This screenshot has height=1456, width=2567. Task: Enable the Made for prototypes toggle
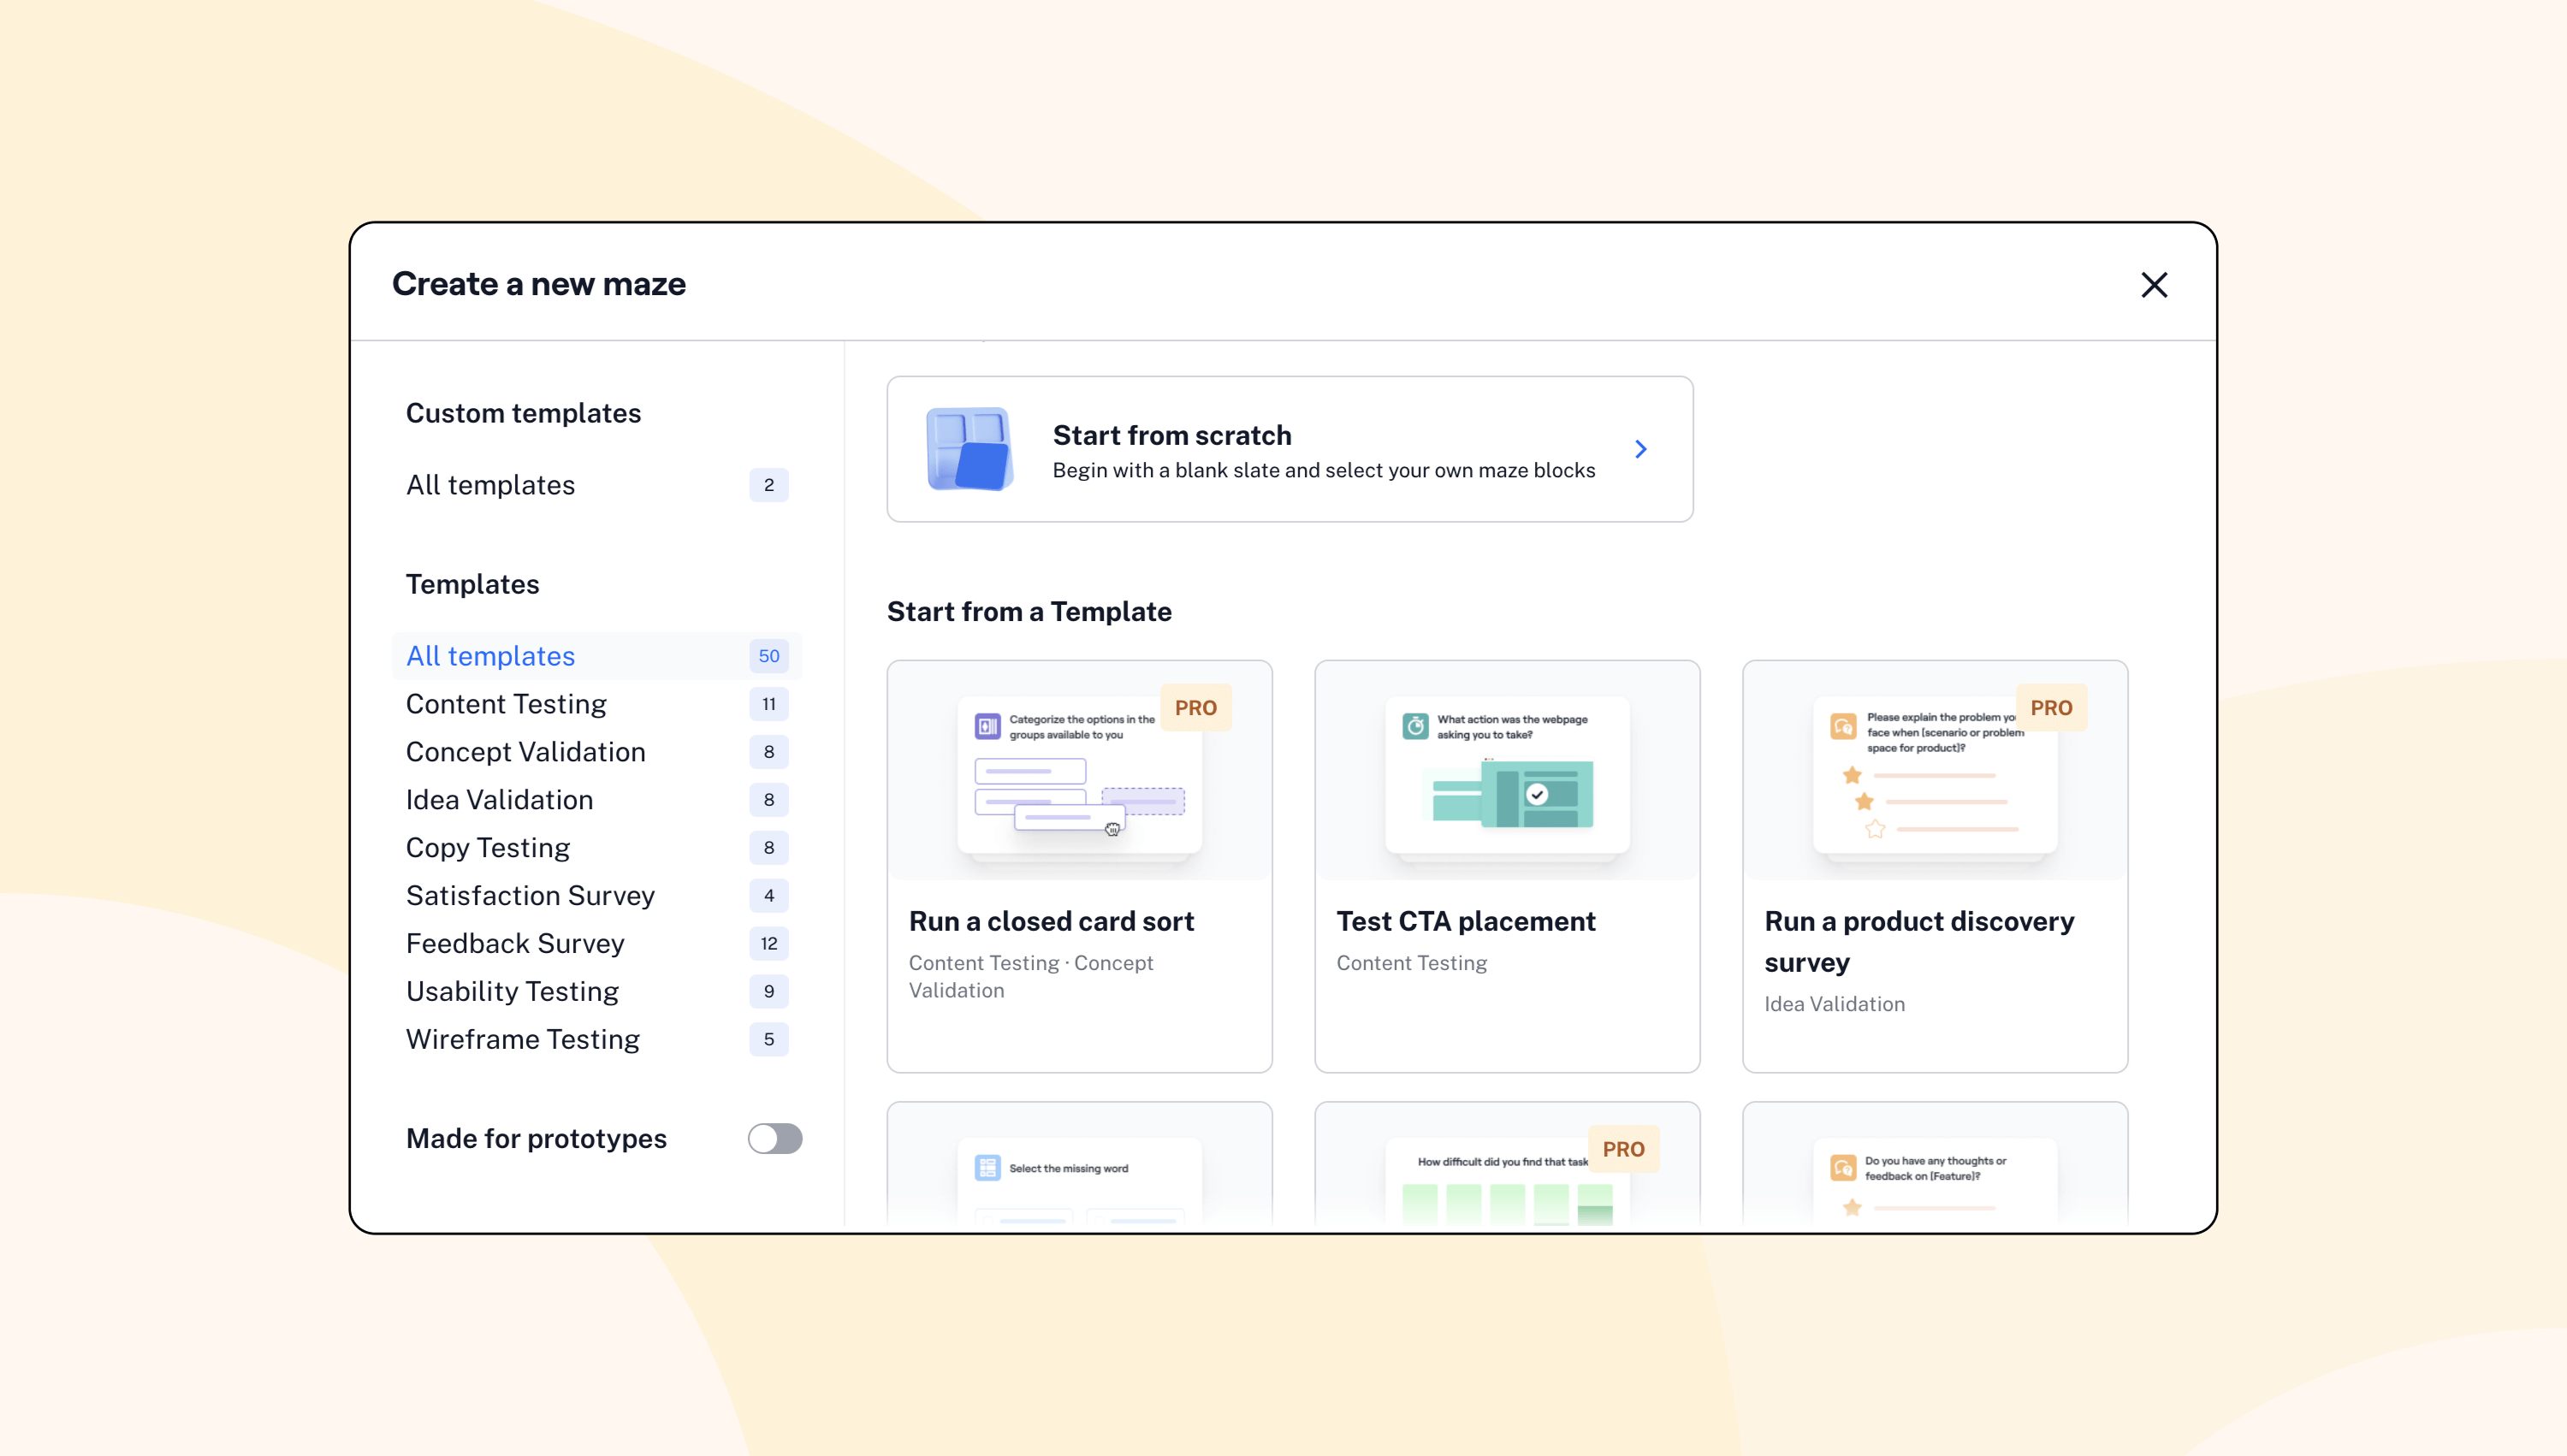pyautogui.click(x=774, y=1138)
